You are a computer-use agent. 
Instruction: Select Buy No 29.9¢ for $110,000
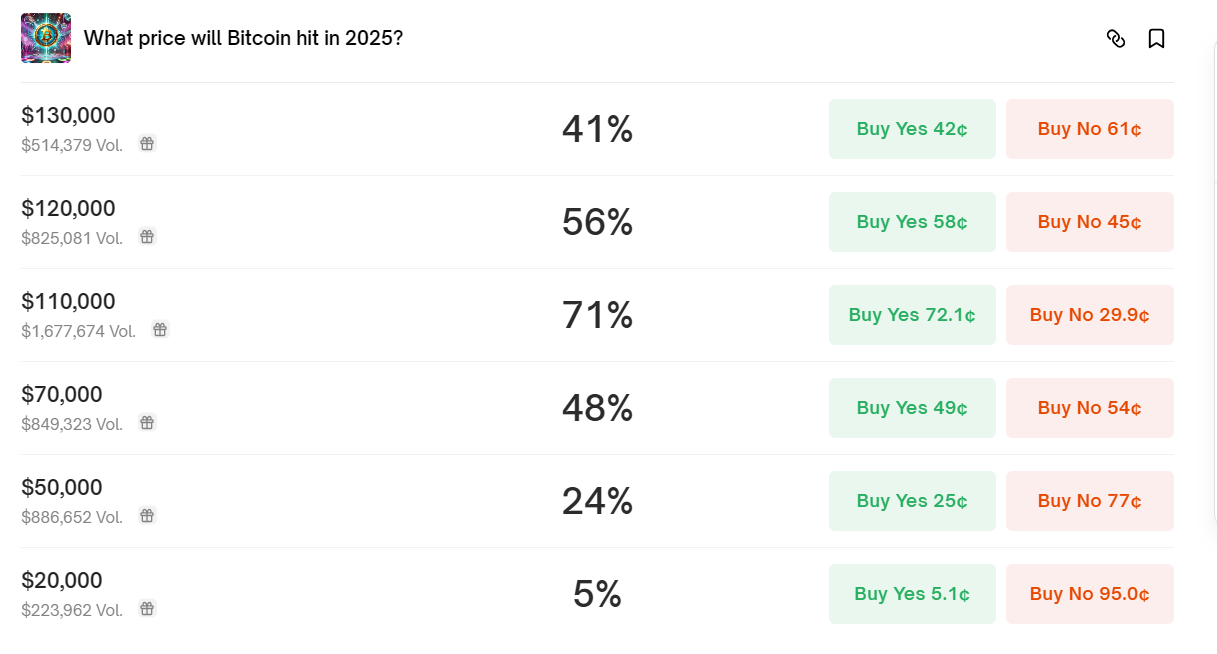click(x=1089, y=315)
